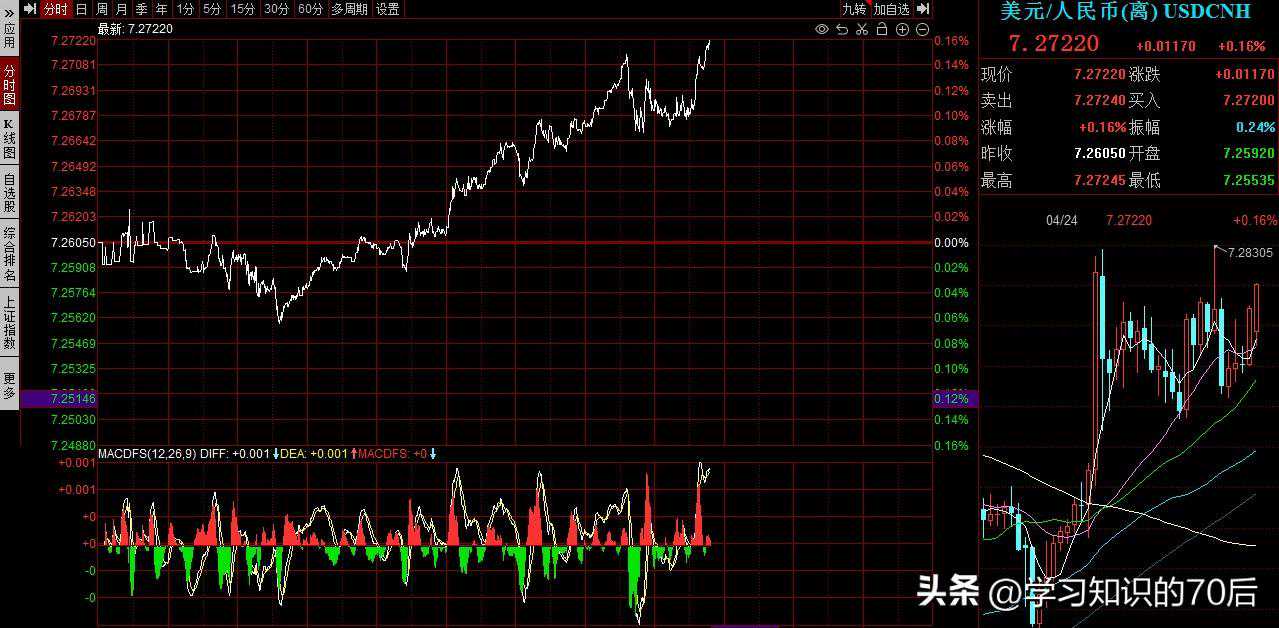
Task: Open K线图 in the left sidebar
Action: pos(9,138)
